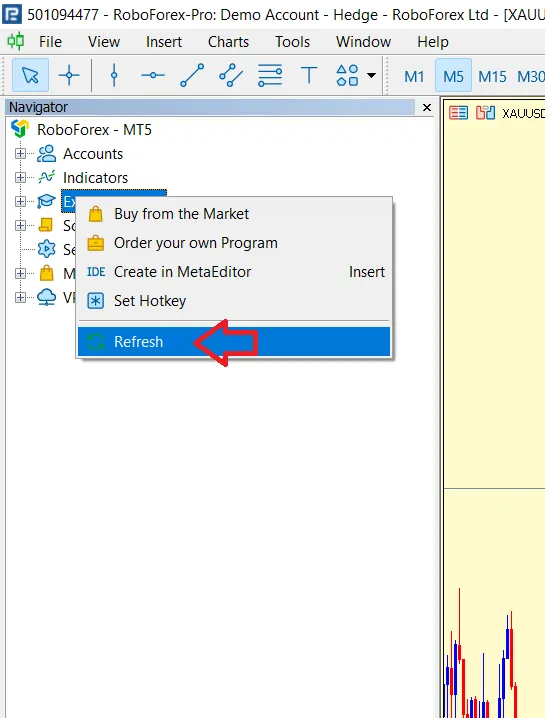Click the IDE MetaEditor icon
Screen dimensions: 545x718
[x=96, y=272]
